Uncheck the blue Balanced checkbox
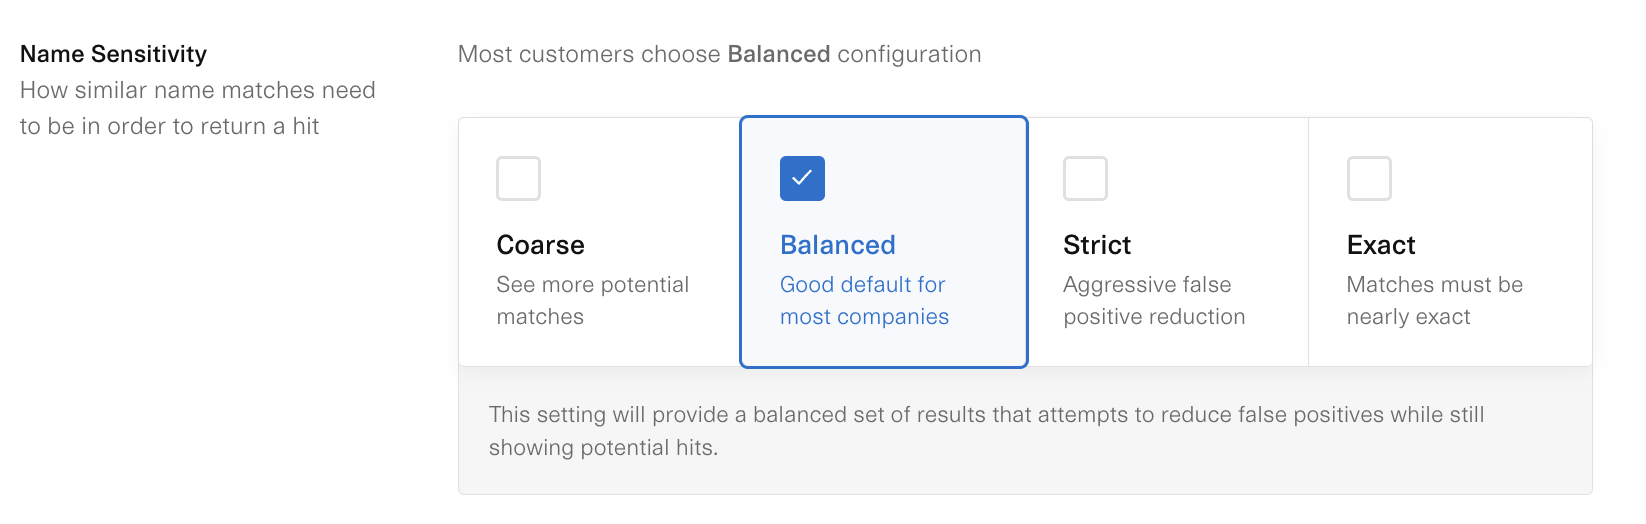The height and width of the screenshot is (524, 1646). [802, 178]
